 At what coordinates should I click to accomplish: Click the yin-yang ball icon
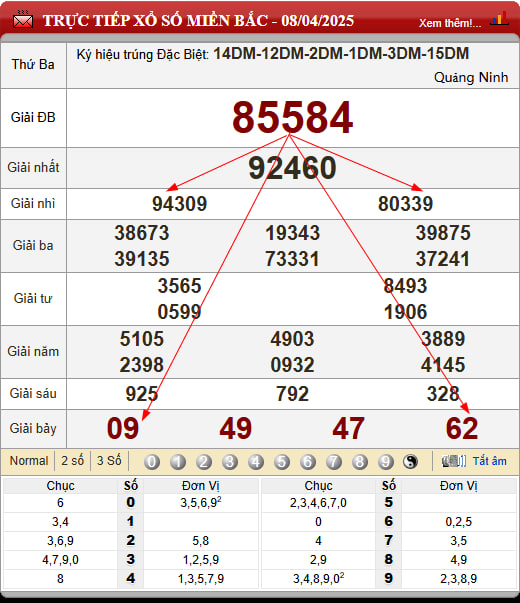click(410, 461)
